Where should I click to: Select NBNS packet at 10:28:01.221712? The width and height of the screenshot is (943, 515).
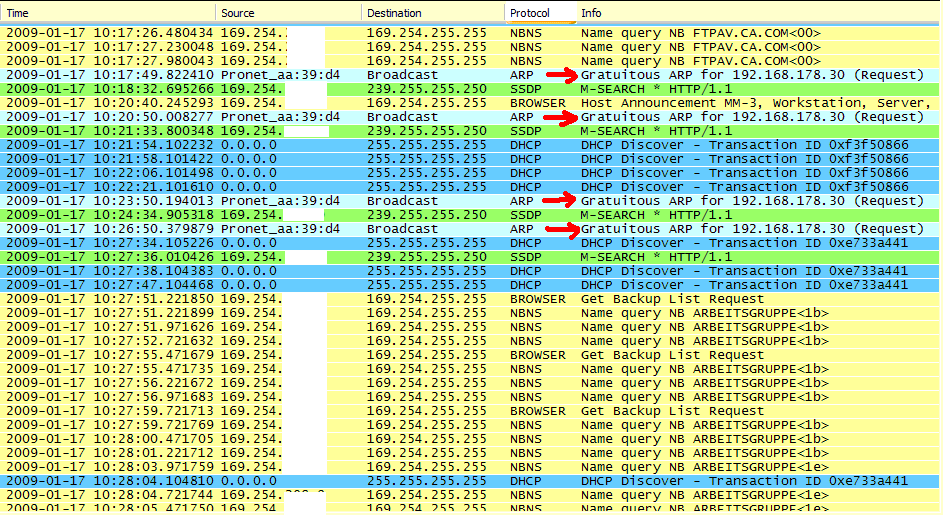[x=470, y=453]
